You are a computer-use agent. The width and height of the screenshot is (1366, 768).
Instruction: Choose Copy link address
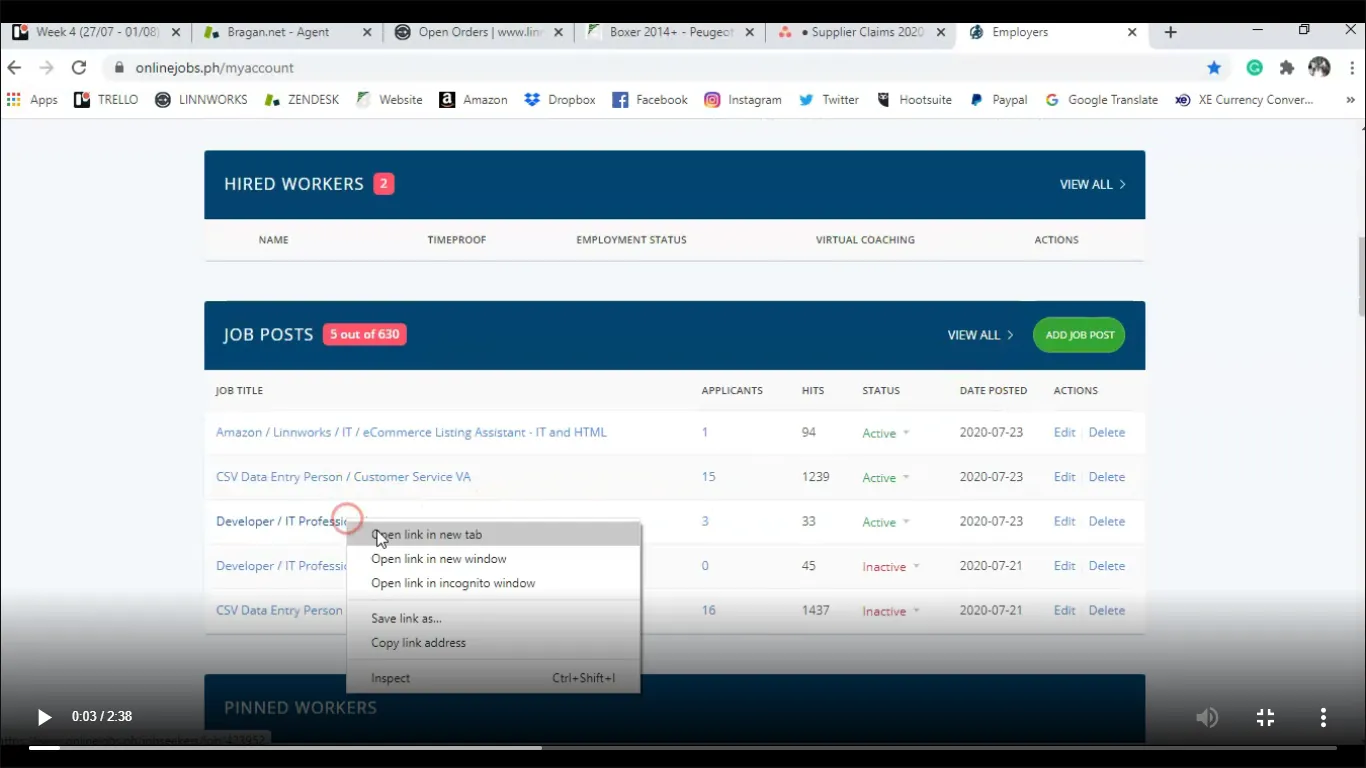click(493, 643)
